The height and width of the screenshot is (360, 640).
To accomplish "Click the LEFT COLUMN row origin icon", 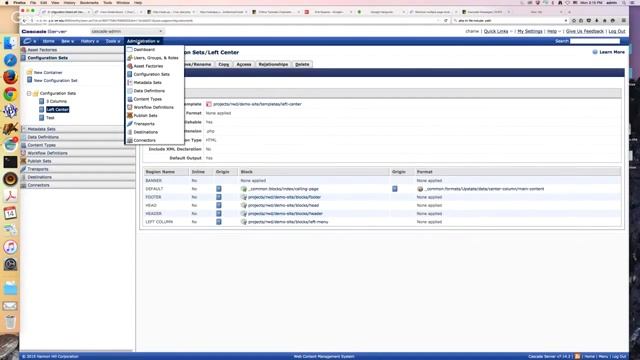I will click(219, 222).
